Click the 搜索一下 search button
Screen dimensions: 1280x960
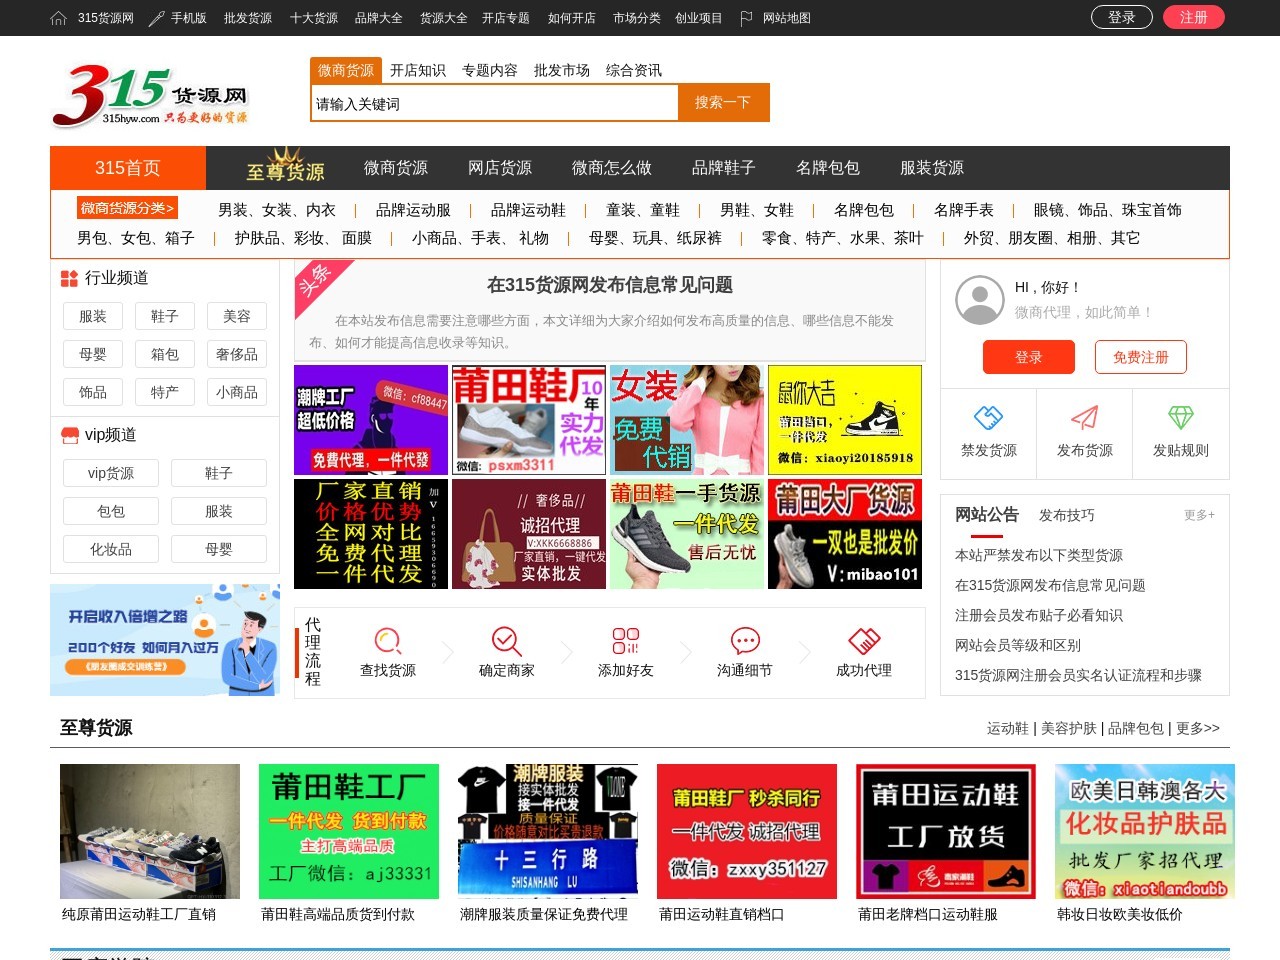(x=723, y=102)
